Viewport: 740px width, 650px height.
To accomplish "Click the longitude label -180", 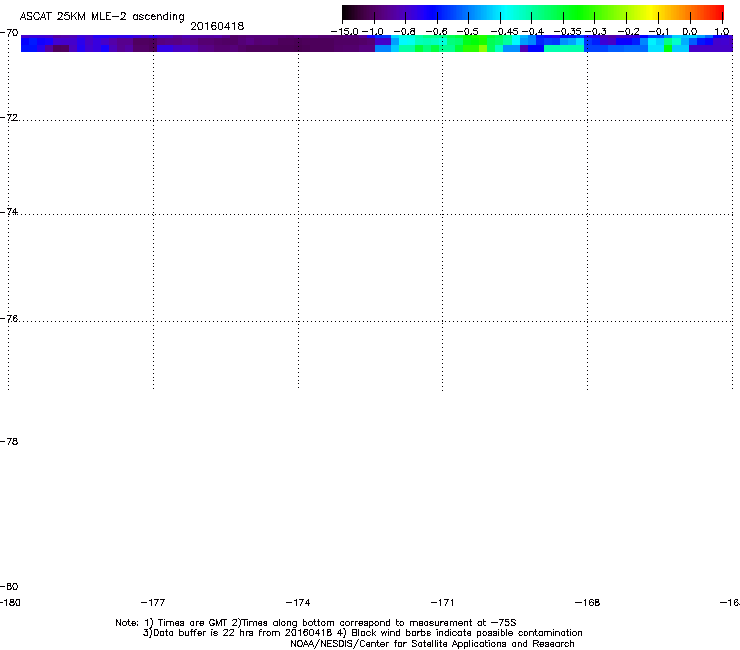I will pos(10,602).
